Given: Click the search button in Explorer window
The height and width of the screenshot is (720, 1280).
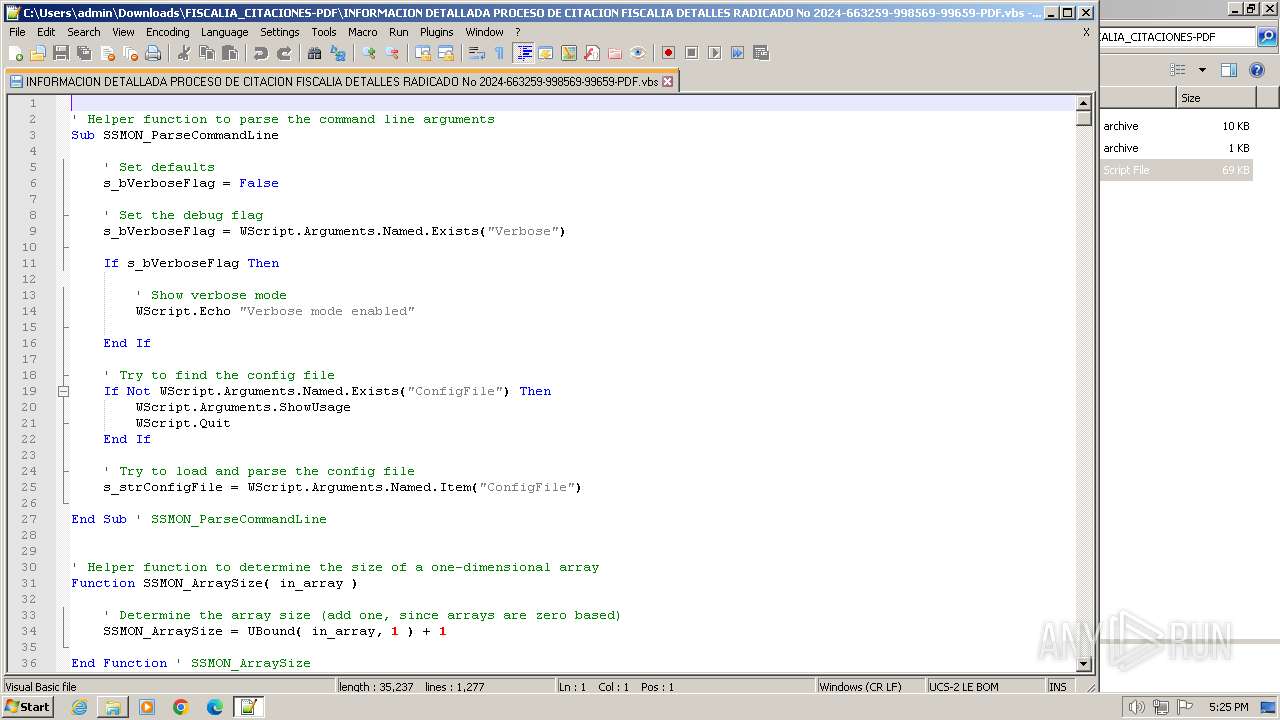Looking at the screenshot, I should click(x=1267, y=37).
